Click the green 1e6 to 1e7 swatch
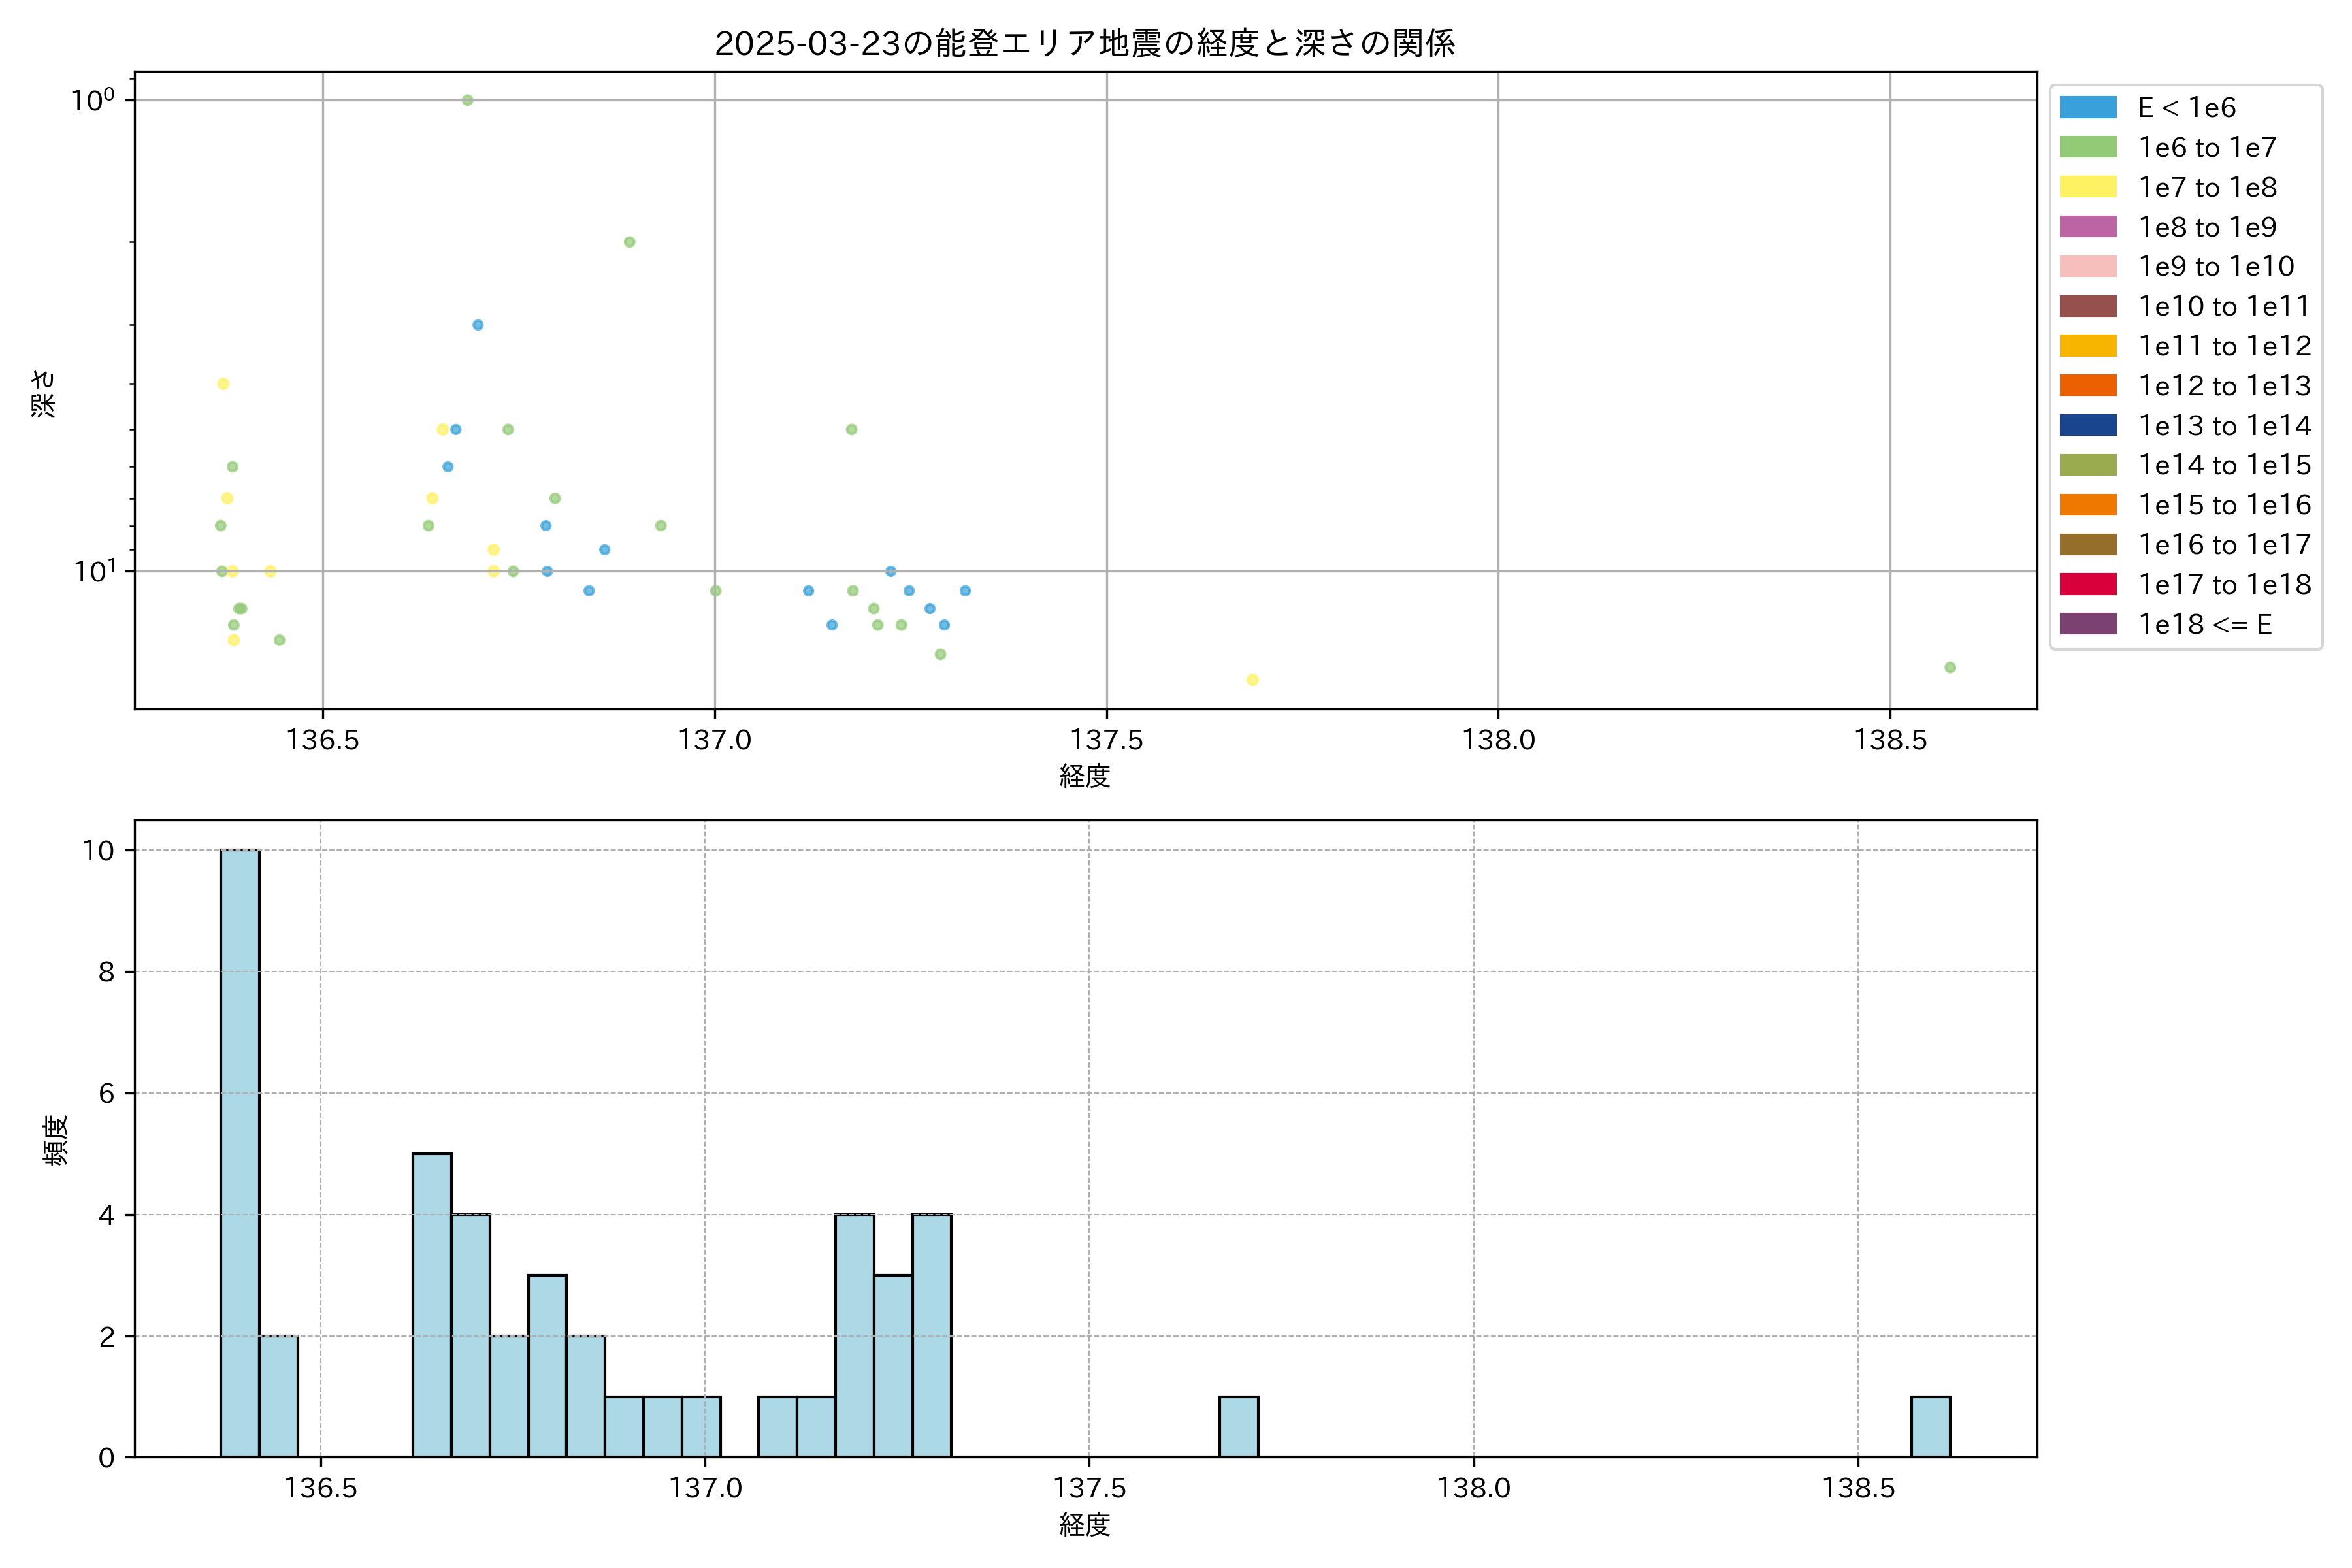The image size is (2352, 1568). (2087, 148)
